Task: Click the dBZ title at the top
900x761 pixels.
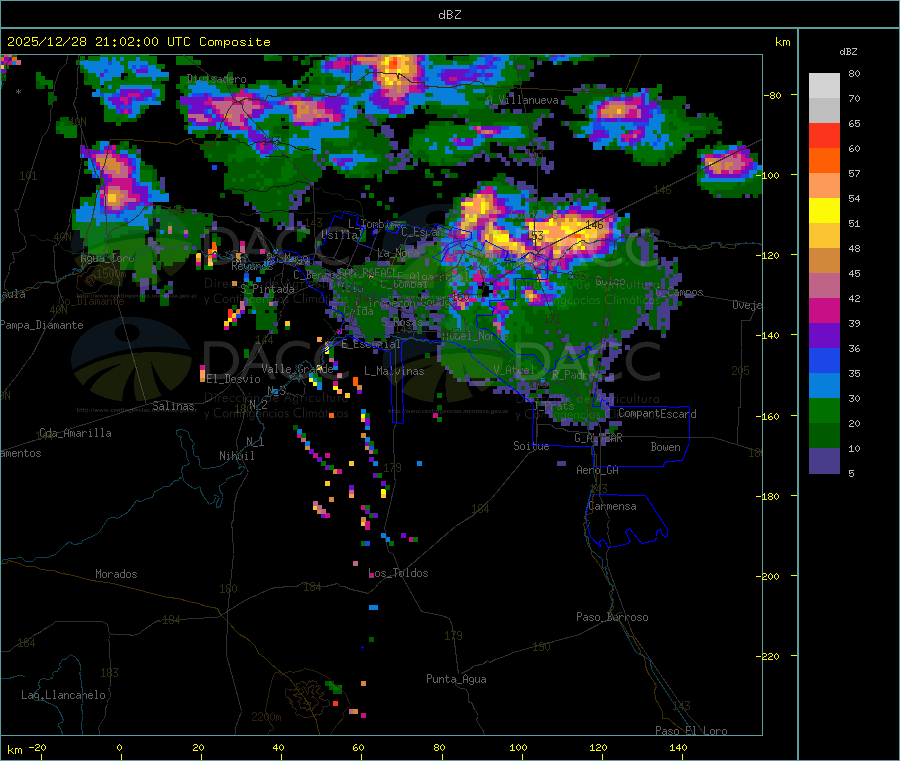Action: coord(449,14)
